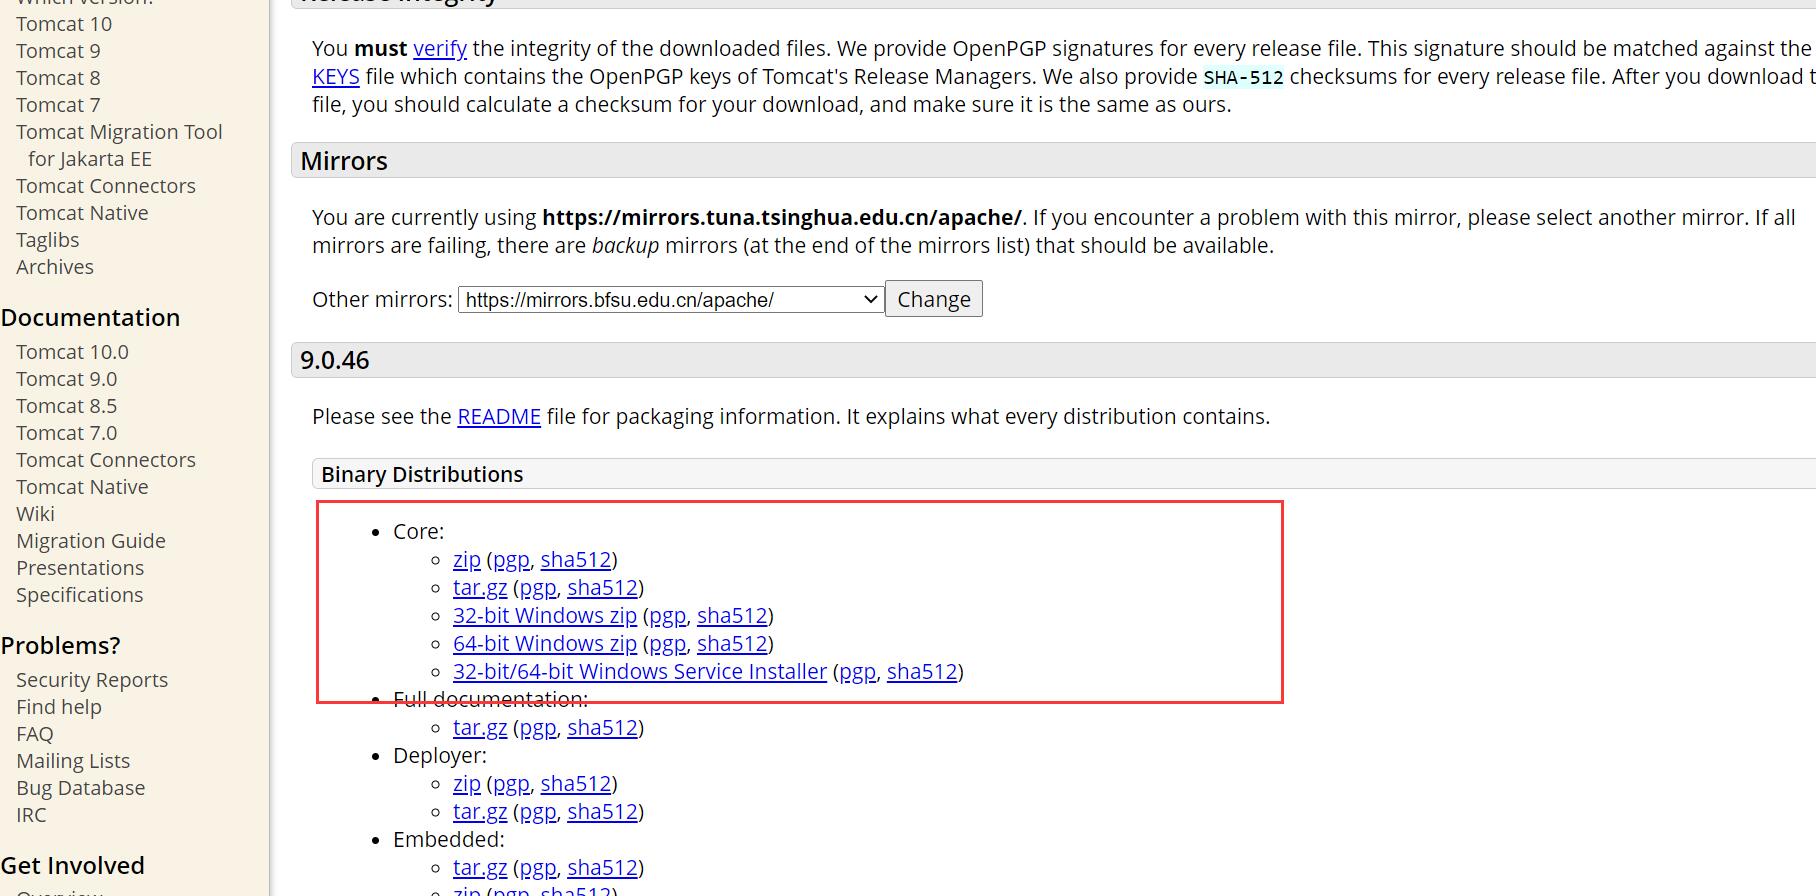
Task: Open pgp link for 32-bit Windows zip
Action: [x=668, y=615]
